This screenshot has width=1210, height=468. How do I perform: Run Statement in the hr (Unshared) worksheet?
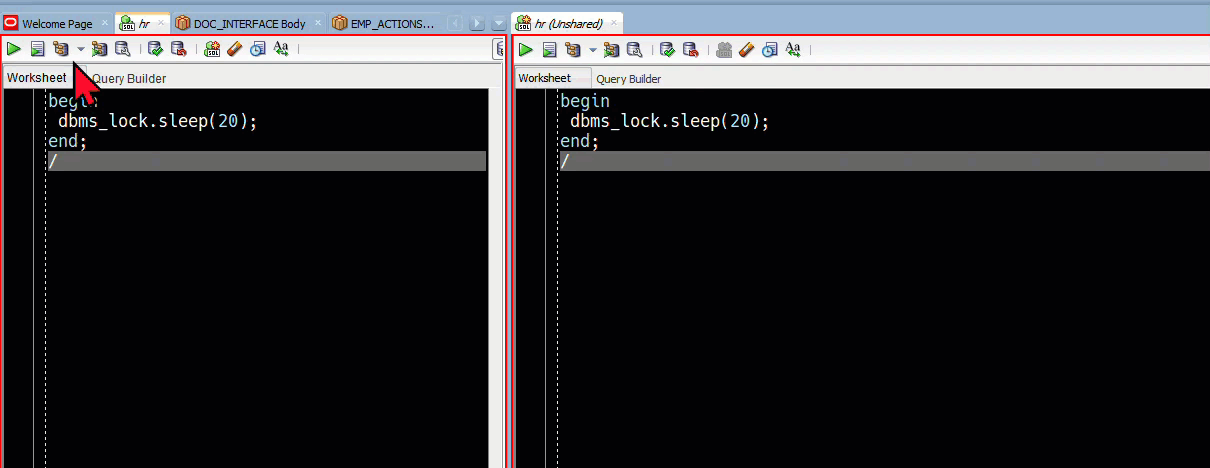click(x=525, y=49)
